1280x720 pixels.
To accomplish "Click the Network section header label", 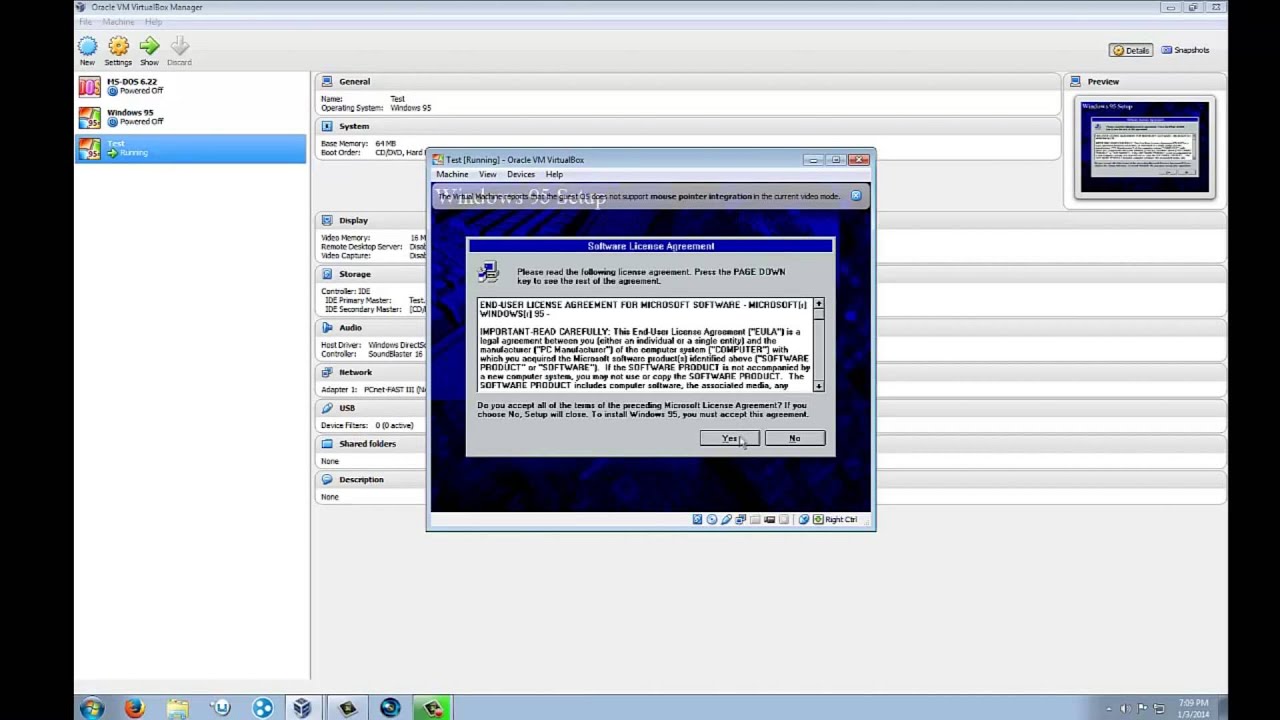I will (x=355, y=372).
